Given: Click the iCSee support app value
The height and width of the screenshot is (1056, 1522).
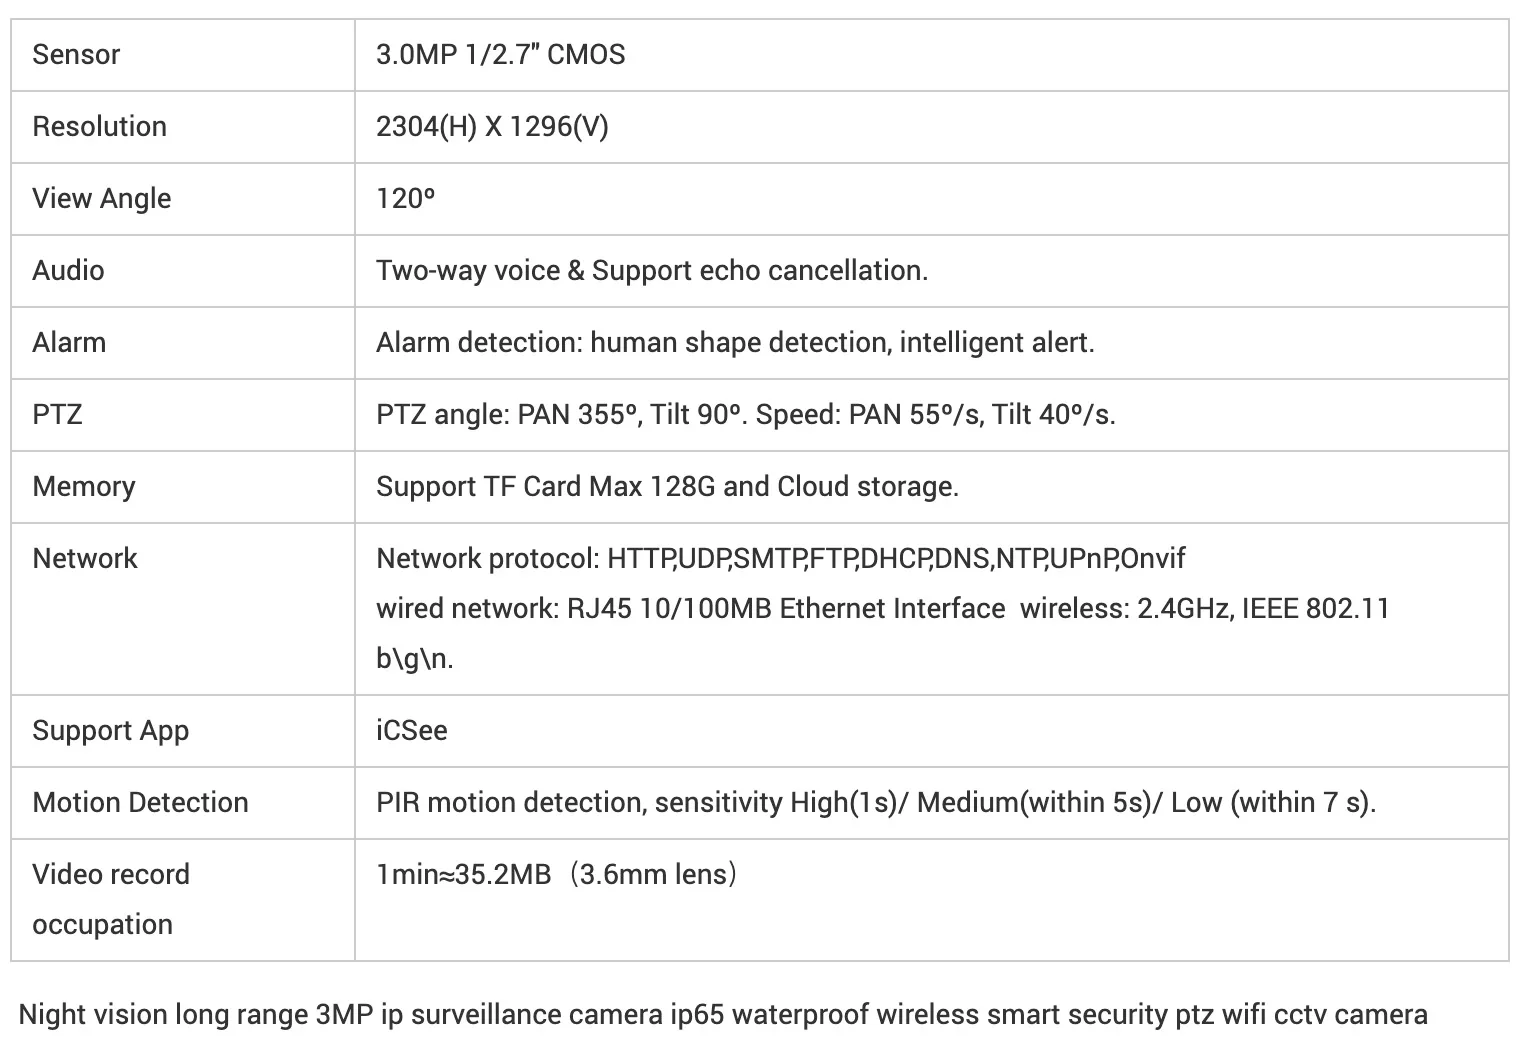Looking at the screenshot, I should 412,730.
